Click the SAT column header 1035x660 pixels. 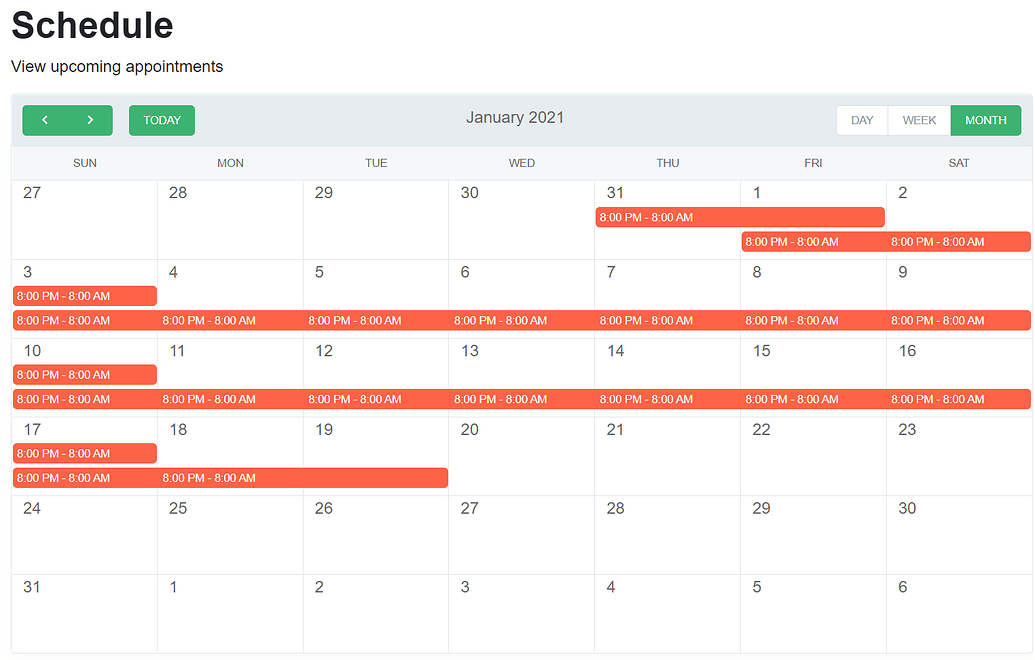tap(958, 163)
